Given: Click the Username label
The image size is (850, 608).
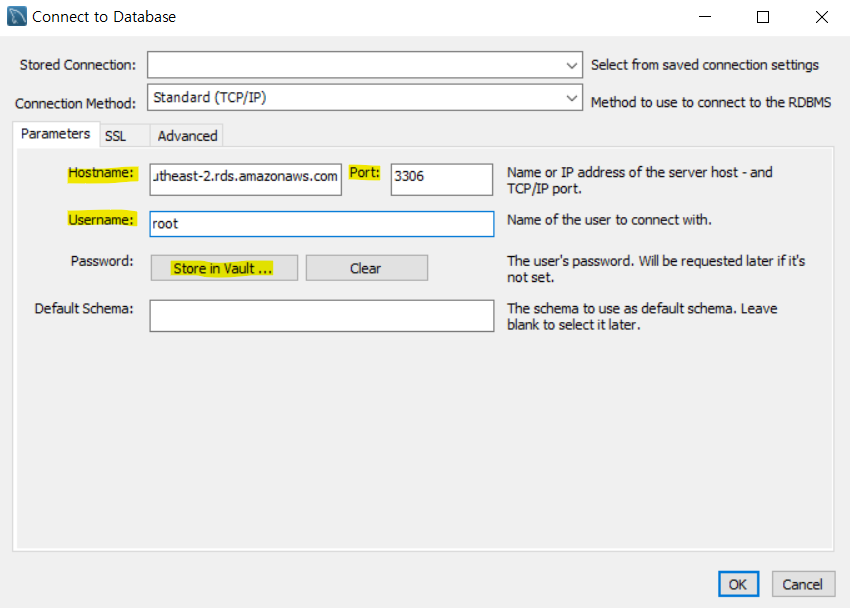Looking at the screenshot, I should (101, 219).
